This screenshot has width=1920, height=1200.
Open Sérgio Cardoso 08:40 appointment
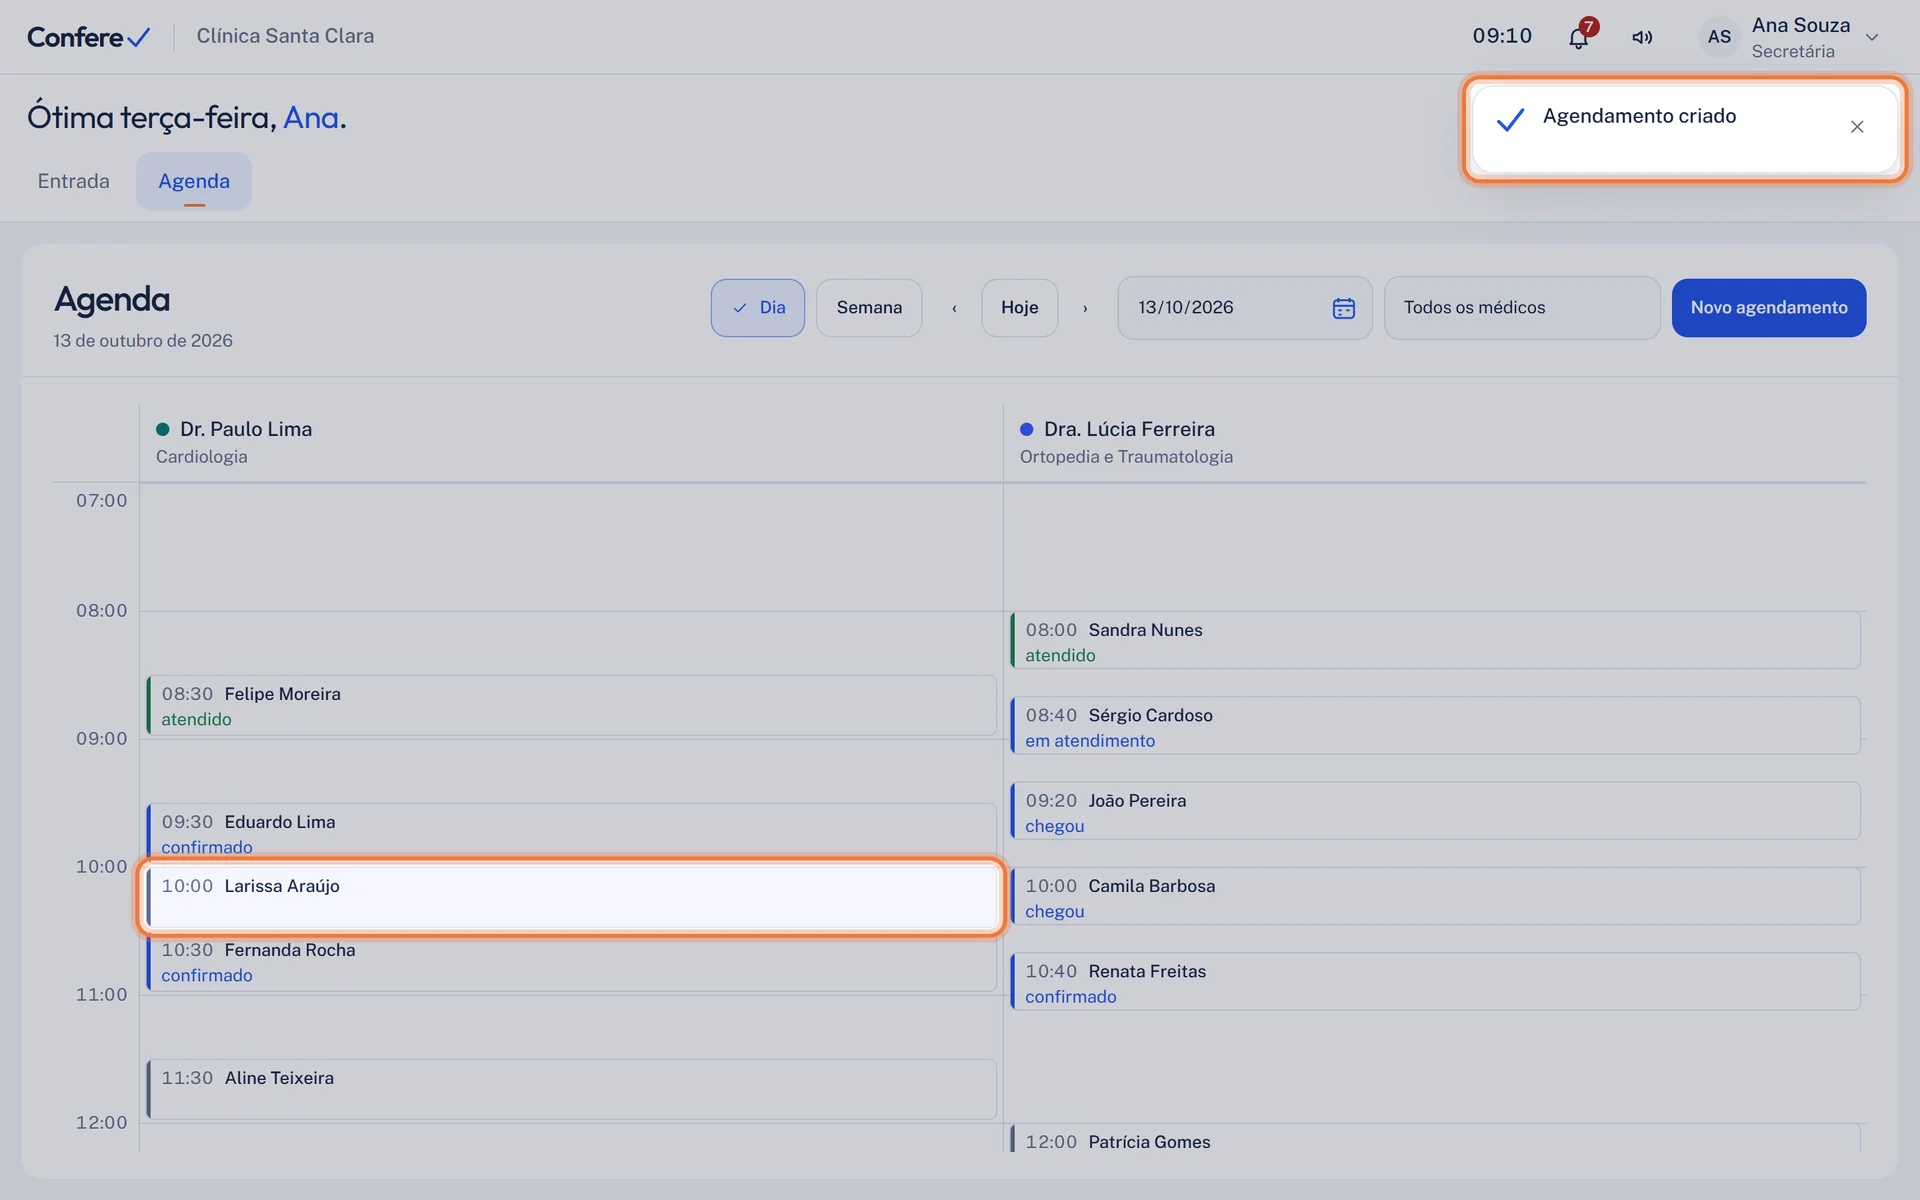pyautogui.click(x=1436, y=726)
